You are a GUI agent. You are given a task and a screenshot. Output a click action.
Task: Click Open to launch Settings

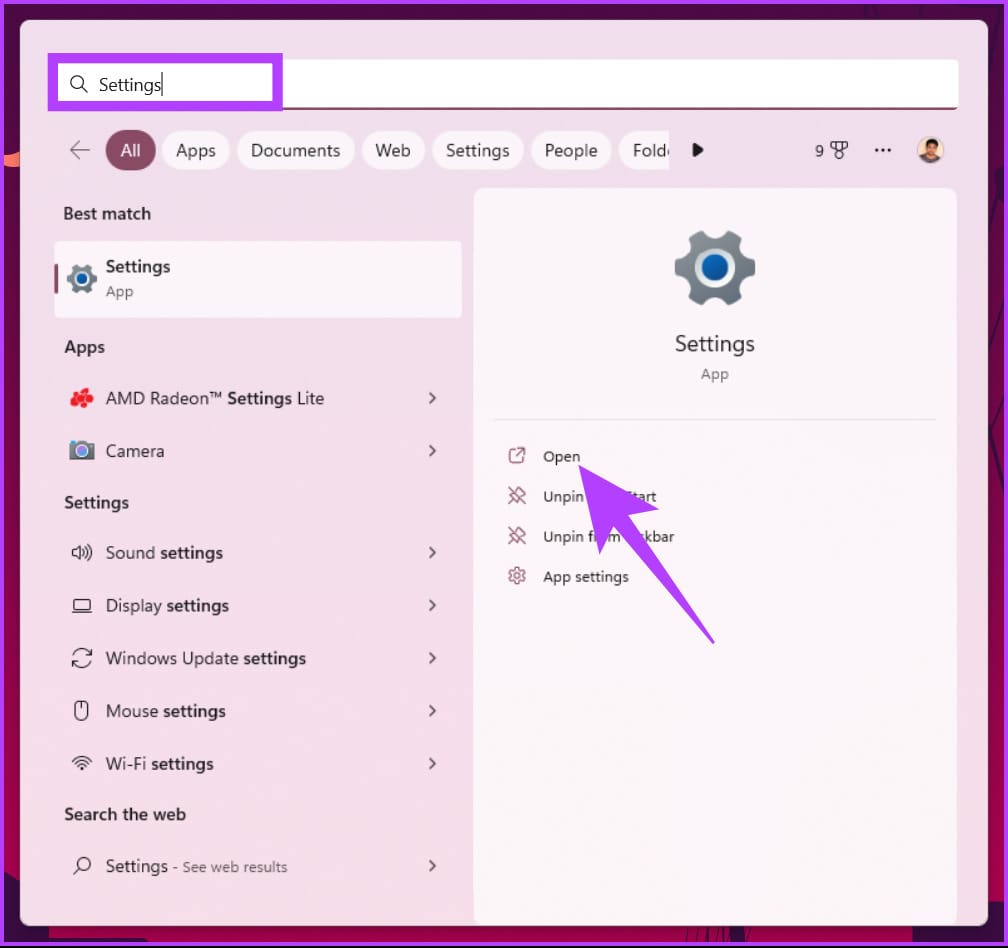click(561, 456)
